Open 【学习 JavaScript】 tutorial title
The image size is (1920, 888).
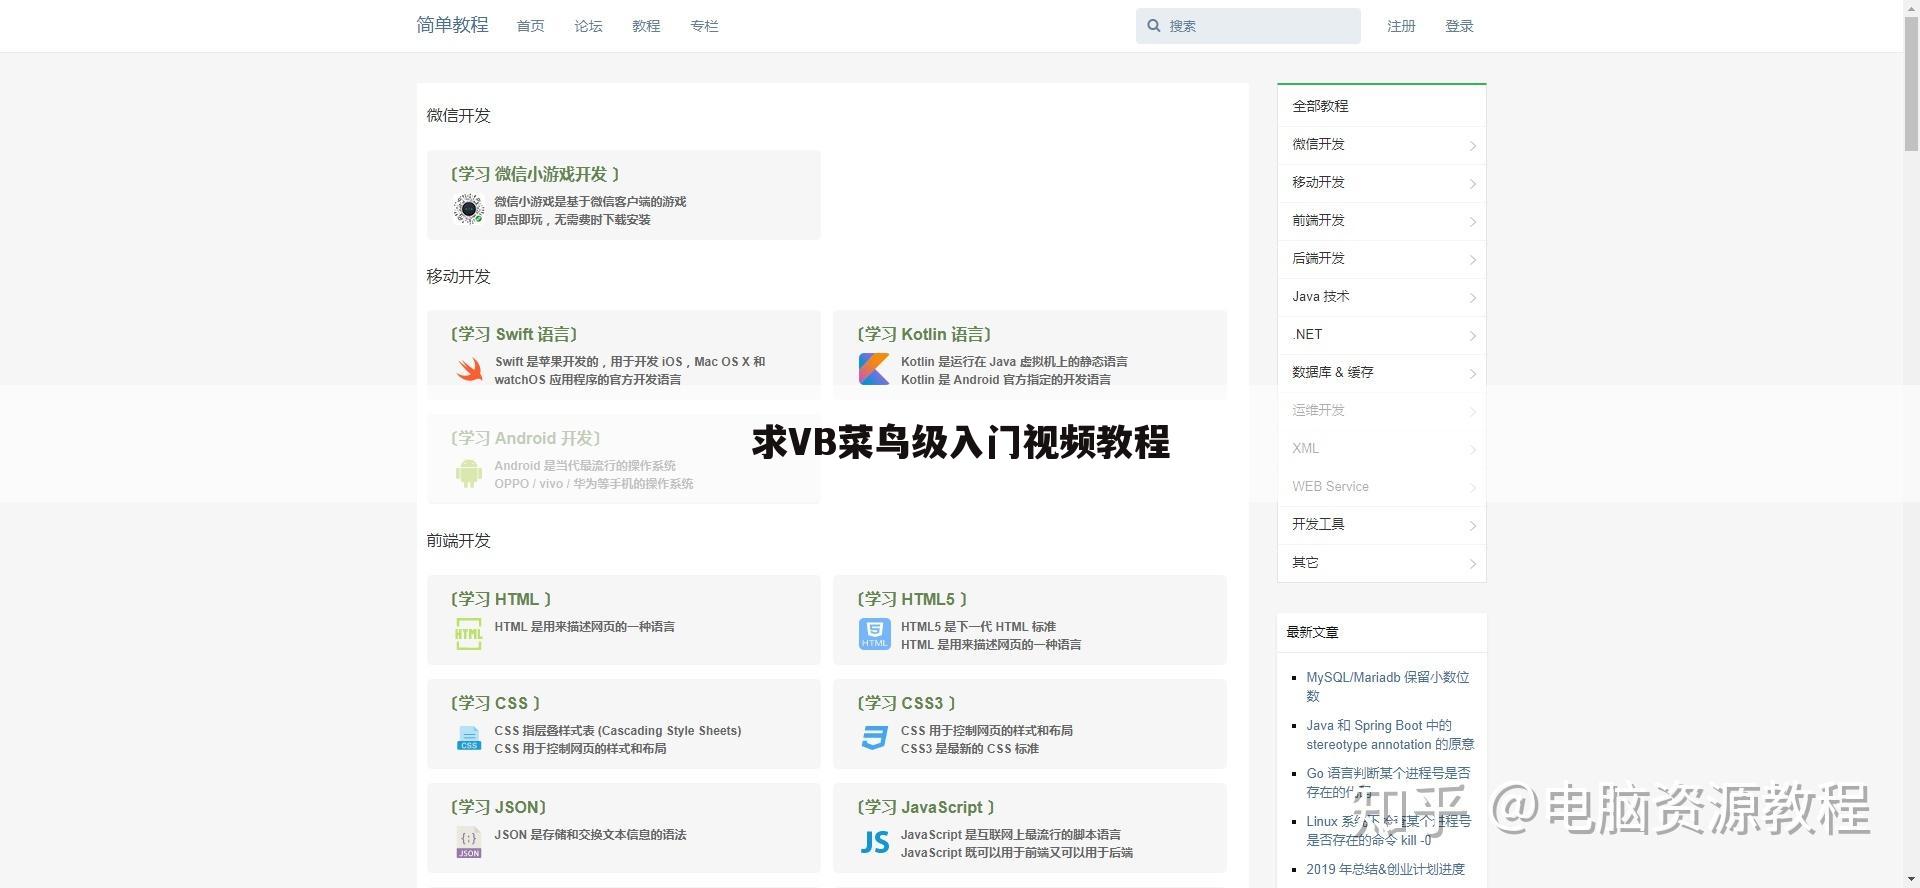click(926, 807)
